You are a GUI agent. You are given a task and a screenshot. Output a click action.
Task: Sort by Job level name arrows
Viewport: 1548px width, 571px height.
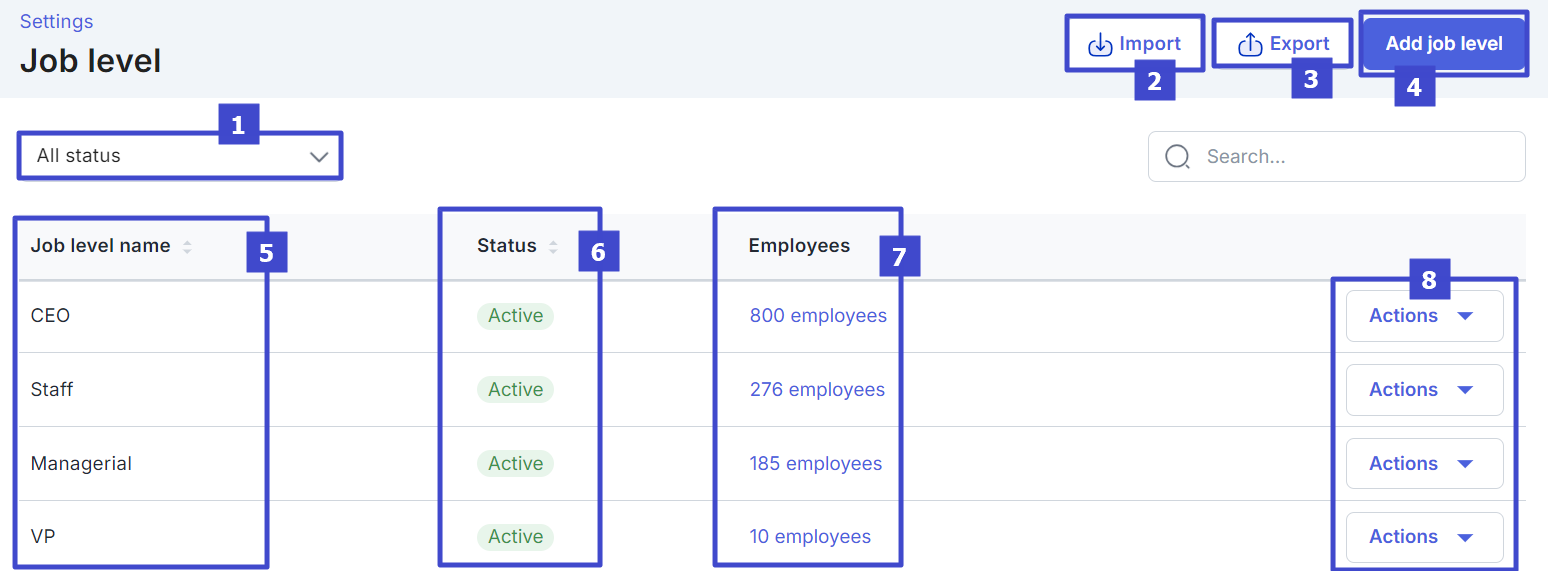[187, 246]
